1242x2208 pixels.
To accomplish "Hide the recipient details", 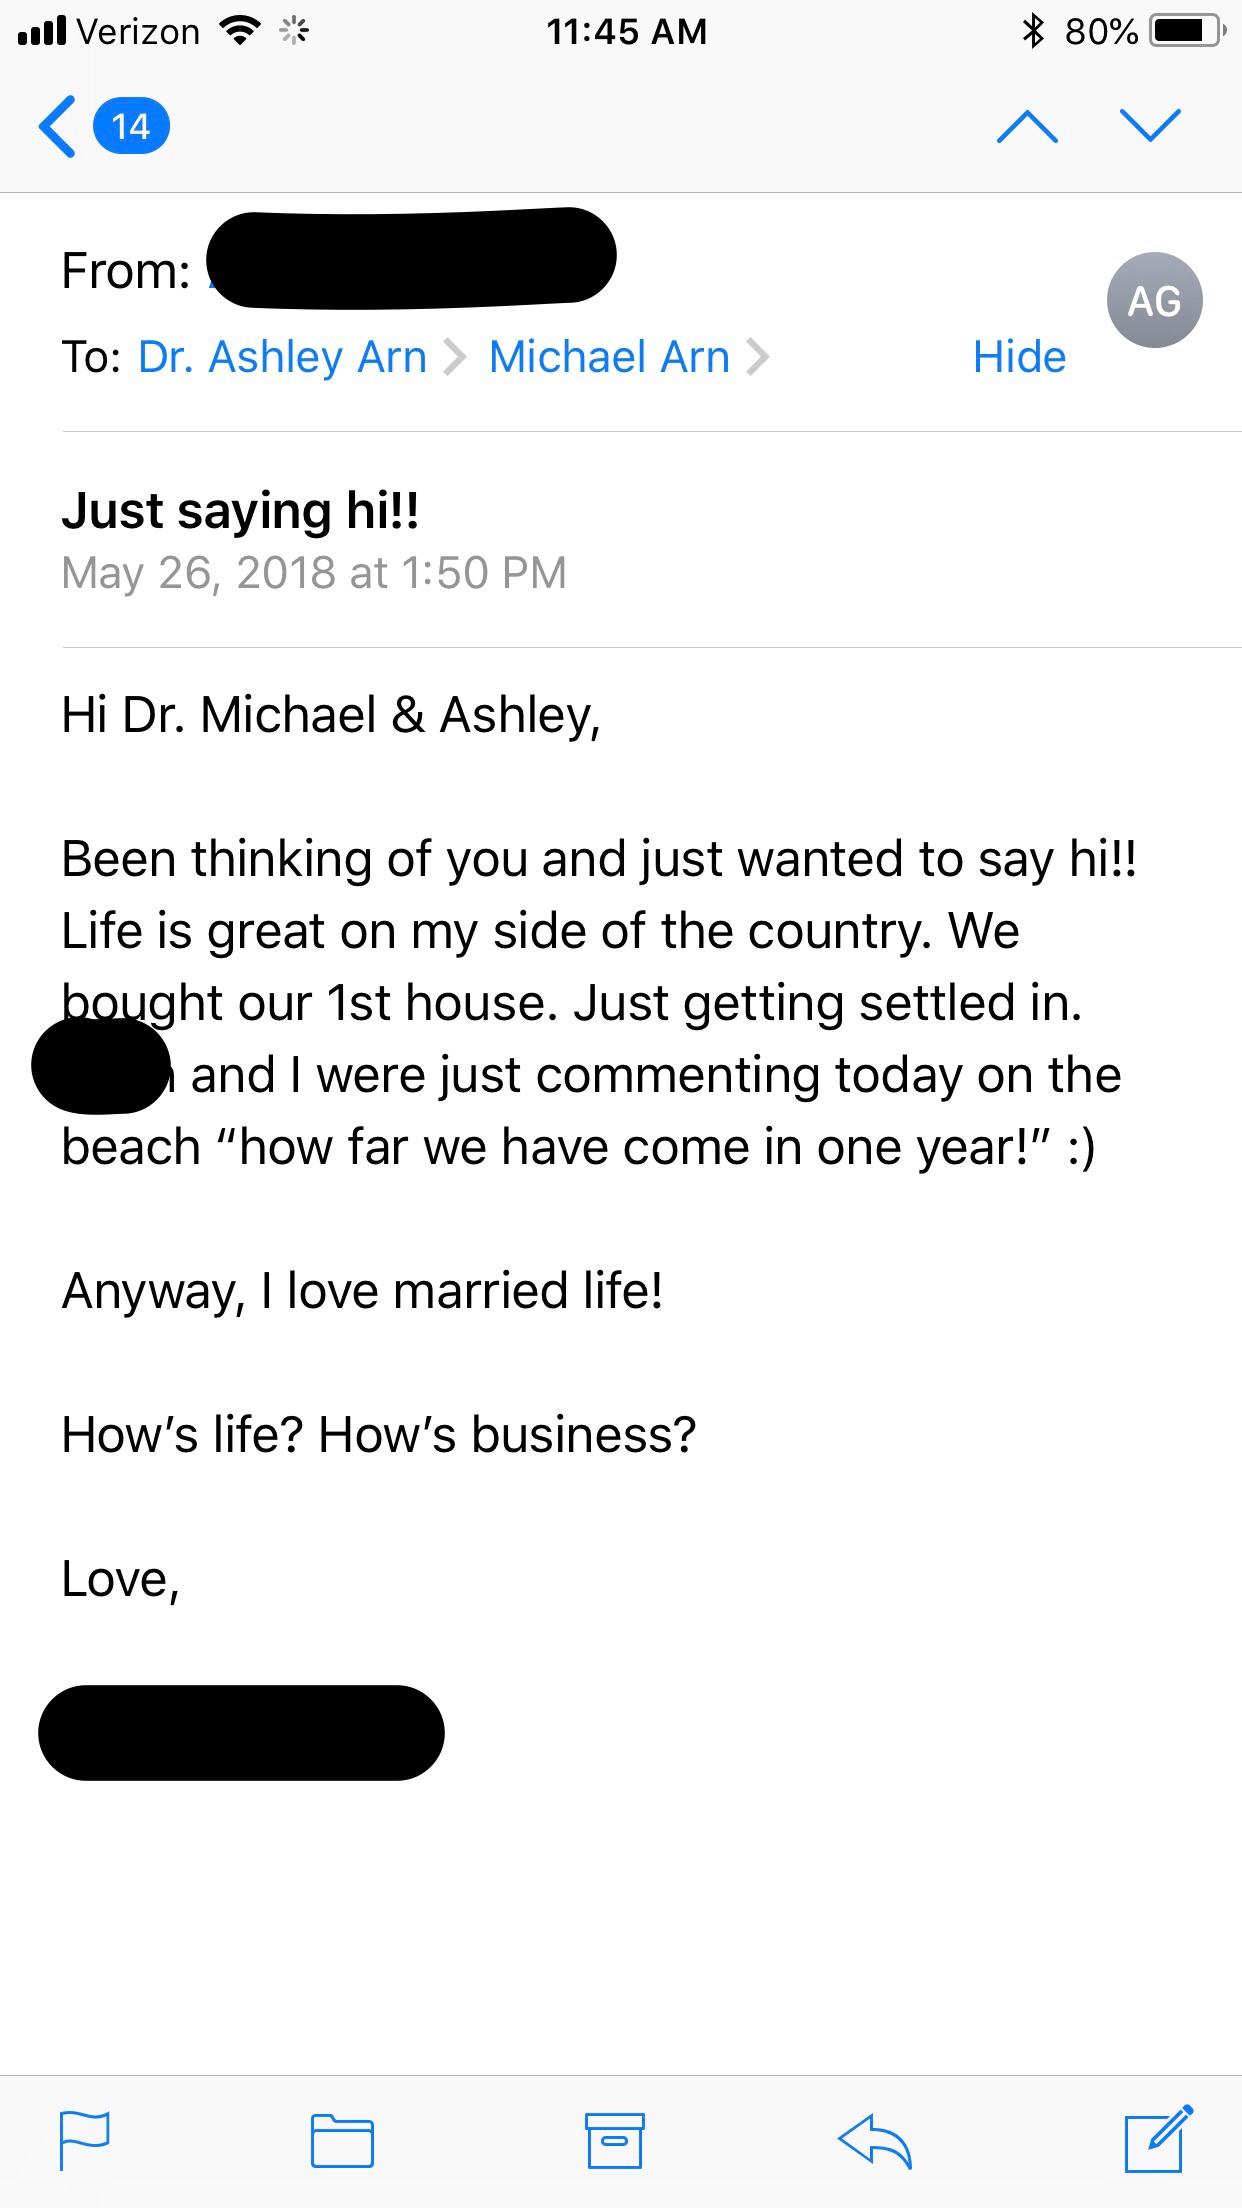I will [x=1019, y=357].
